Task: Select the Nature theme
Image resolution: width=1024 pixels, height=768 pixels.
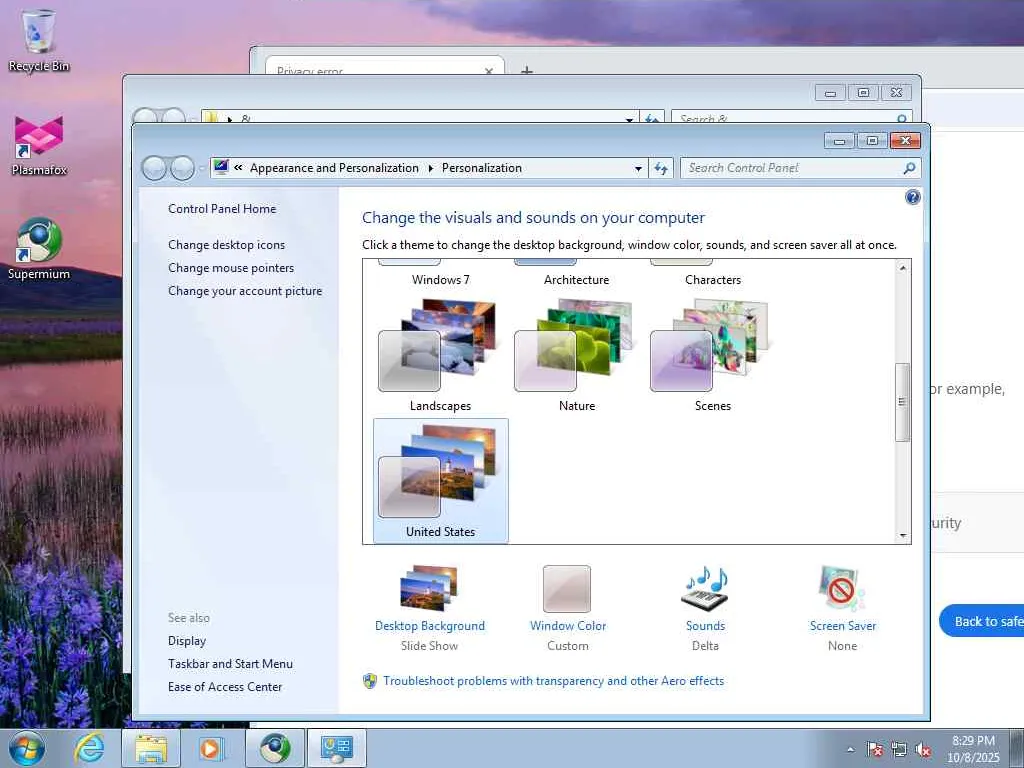Action: coord(577,355)
